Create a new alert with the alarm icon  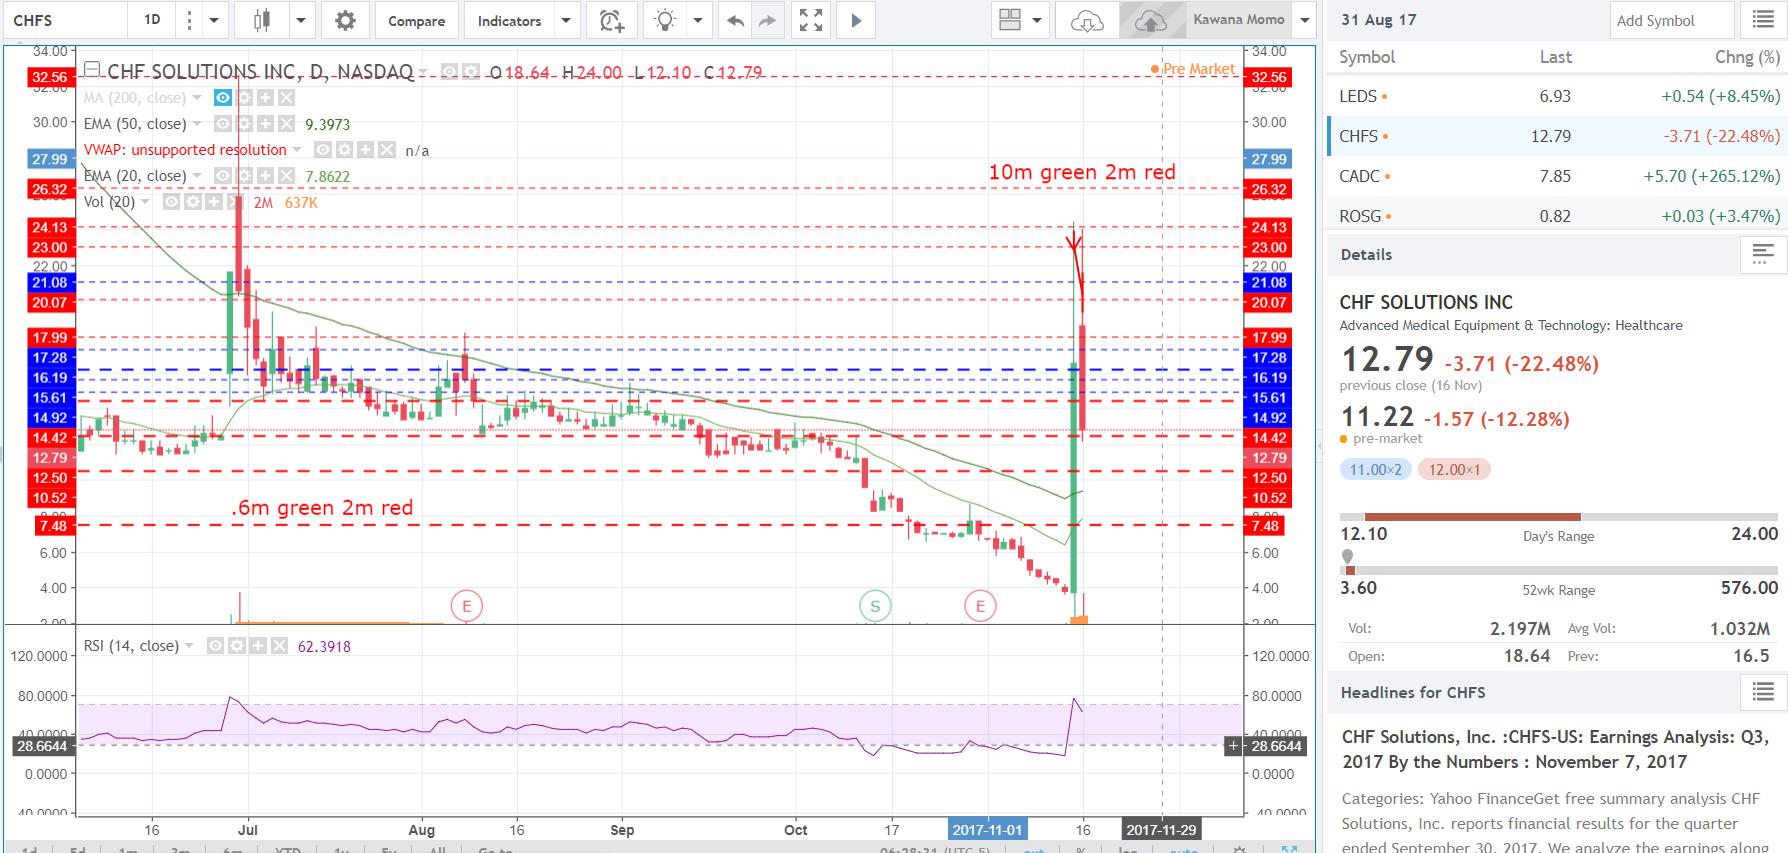(x=611, y=20)
